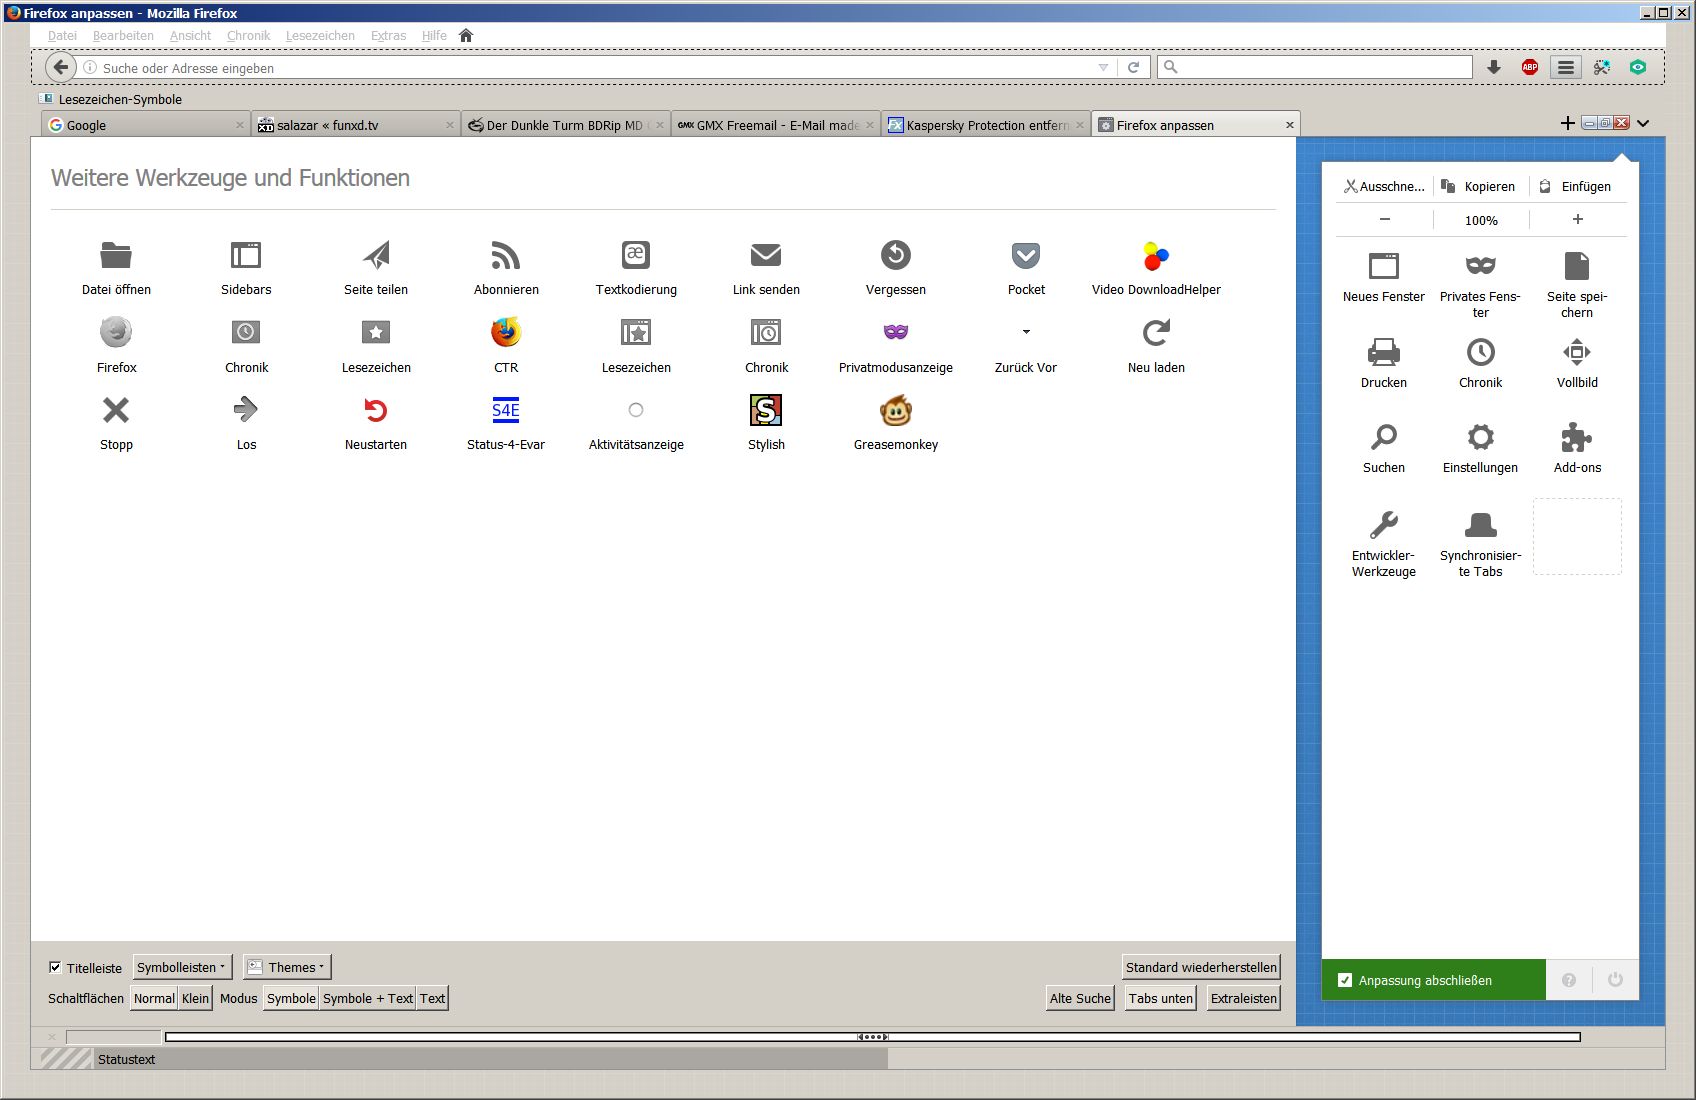This screenshot has height=1100, width=1696.
Task: Click Kopieren in the menu panel
Action: click(x=1479, y=186)
